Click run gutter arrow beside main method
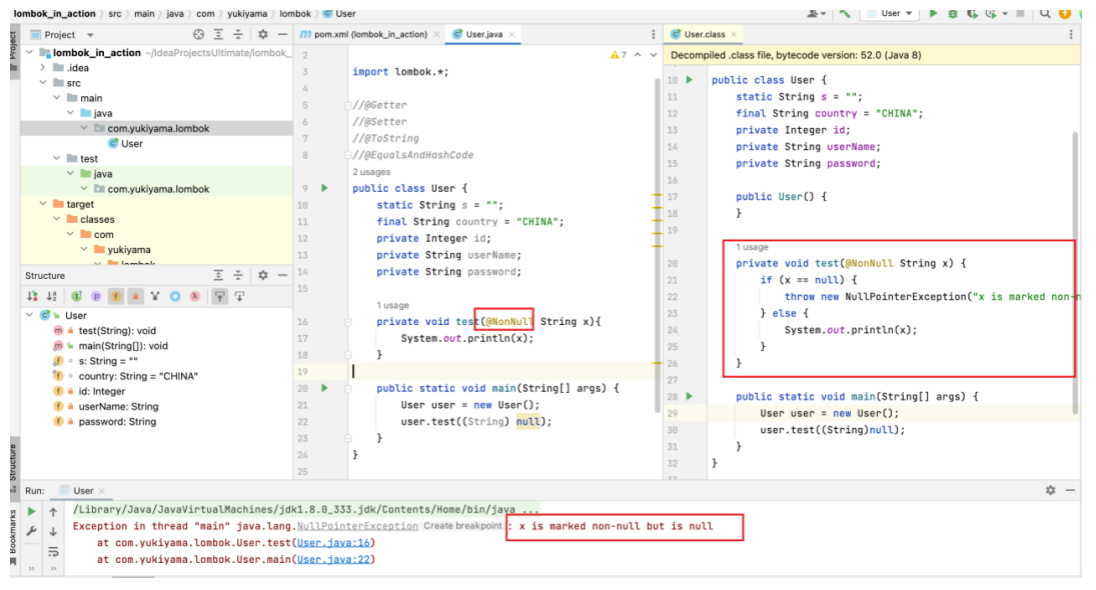This screenshot has width=1096, height=590. 324,388
